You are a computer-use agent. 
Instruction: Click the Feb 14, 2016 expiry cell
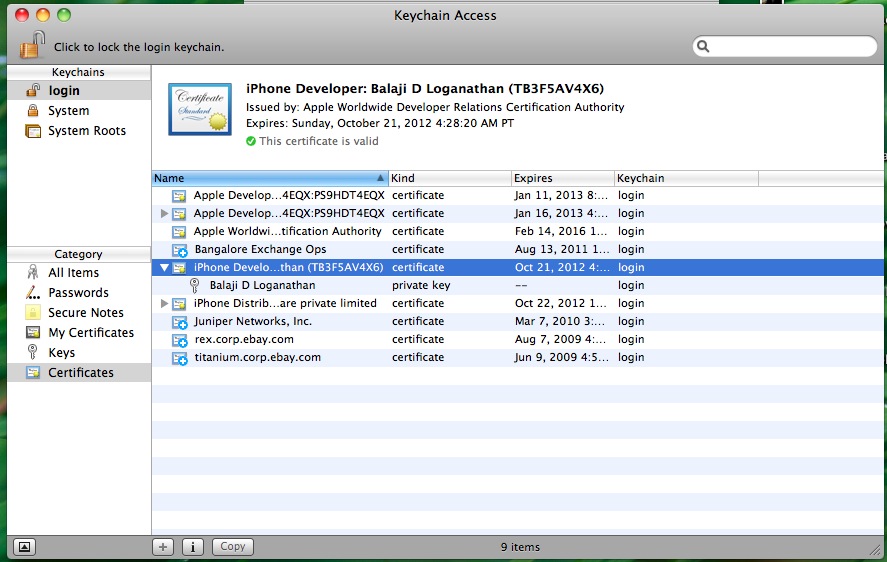(x=561, y=231)
